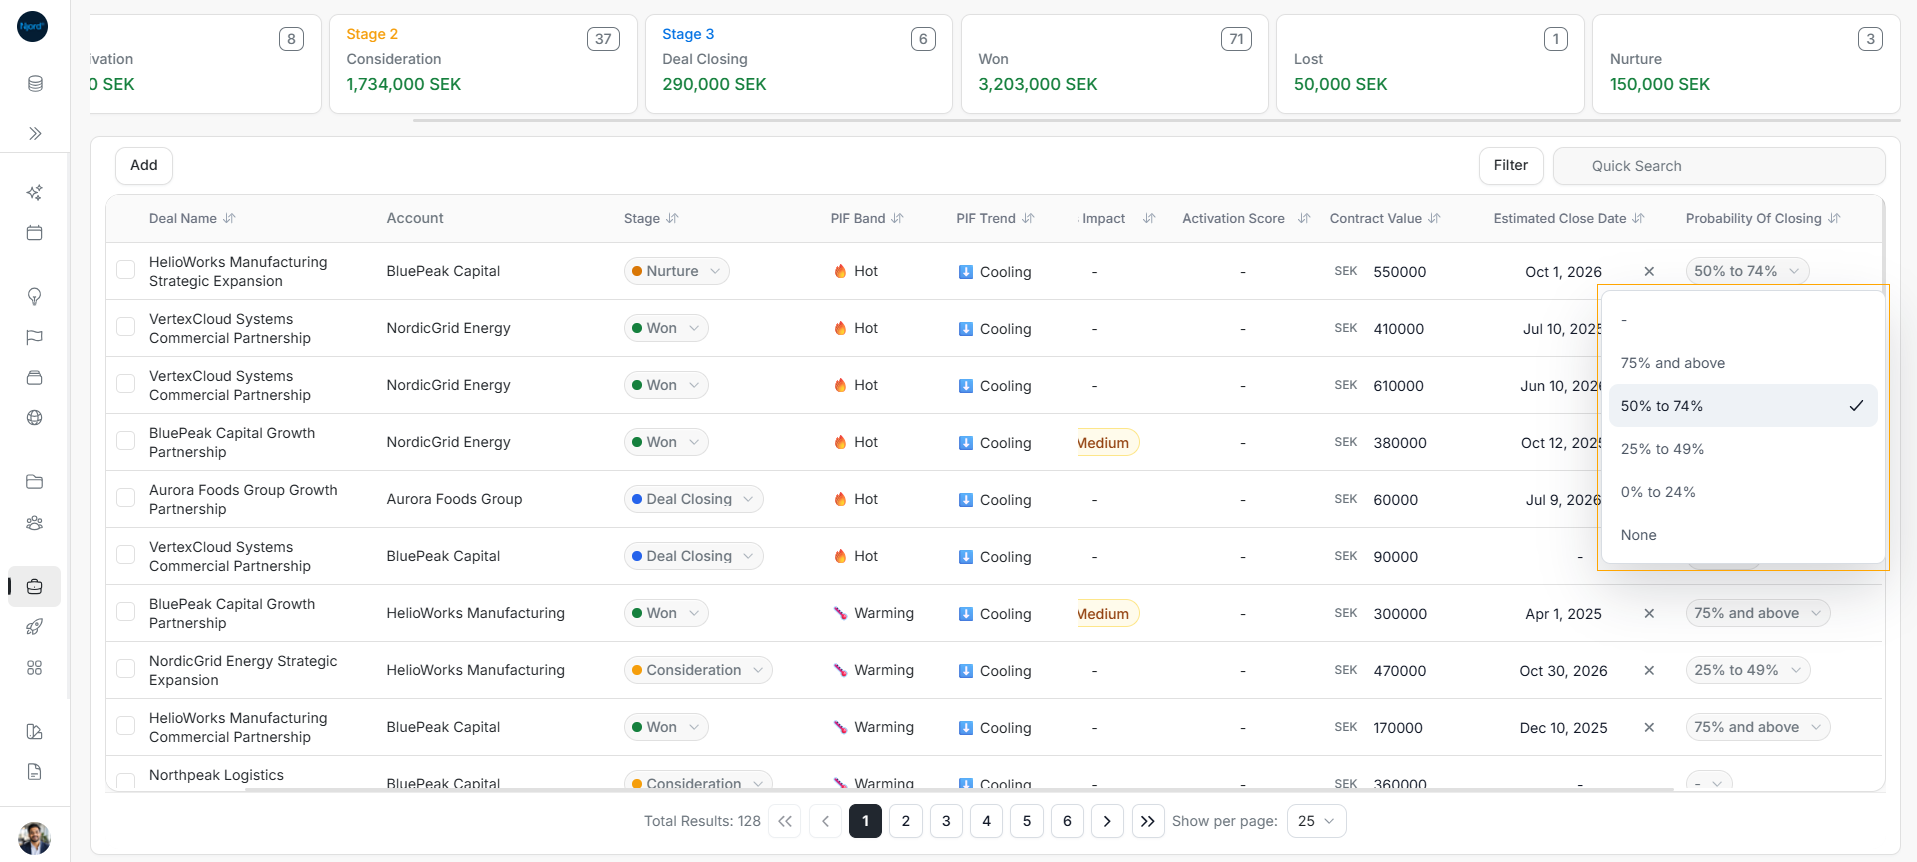Select the Aurora Foods Group Growth Partnership checkbox

pos(126,498)
